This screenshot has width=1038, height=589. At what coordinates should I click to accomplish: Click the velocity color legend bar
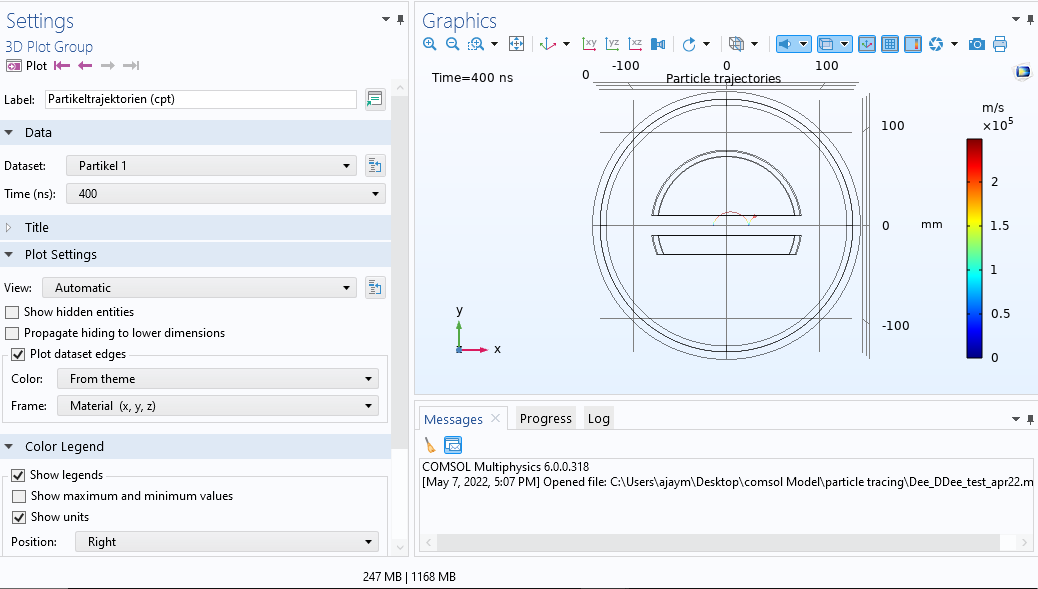(974, 248)
